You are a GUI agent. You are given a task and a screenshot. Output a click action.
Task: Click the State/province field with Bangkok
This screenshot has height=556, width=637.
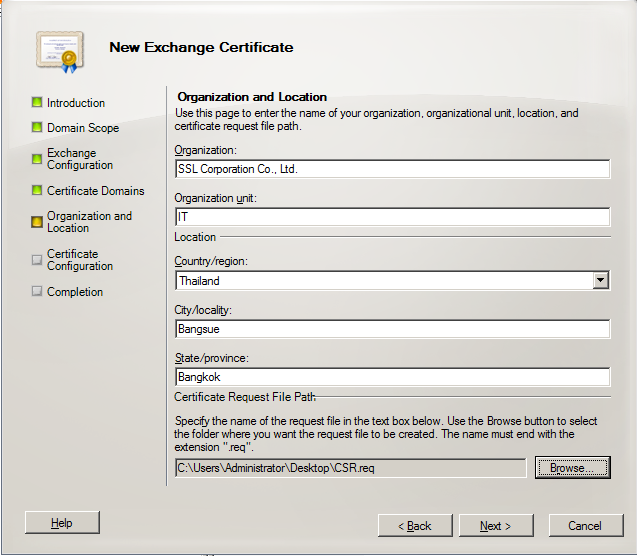coord(392,377)
